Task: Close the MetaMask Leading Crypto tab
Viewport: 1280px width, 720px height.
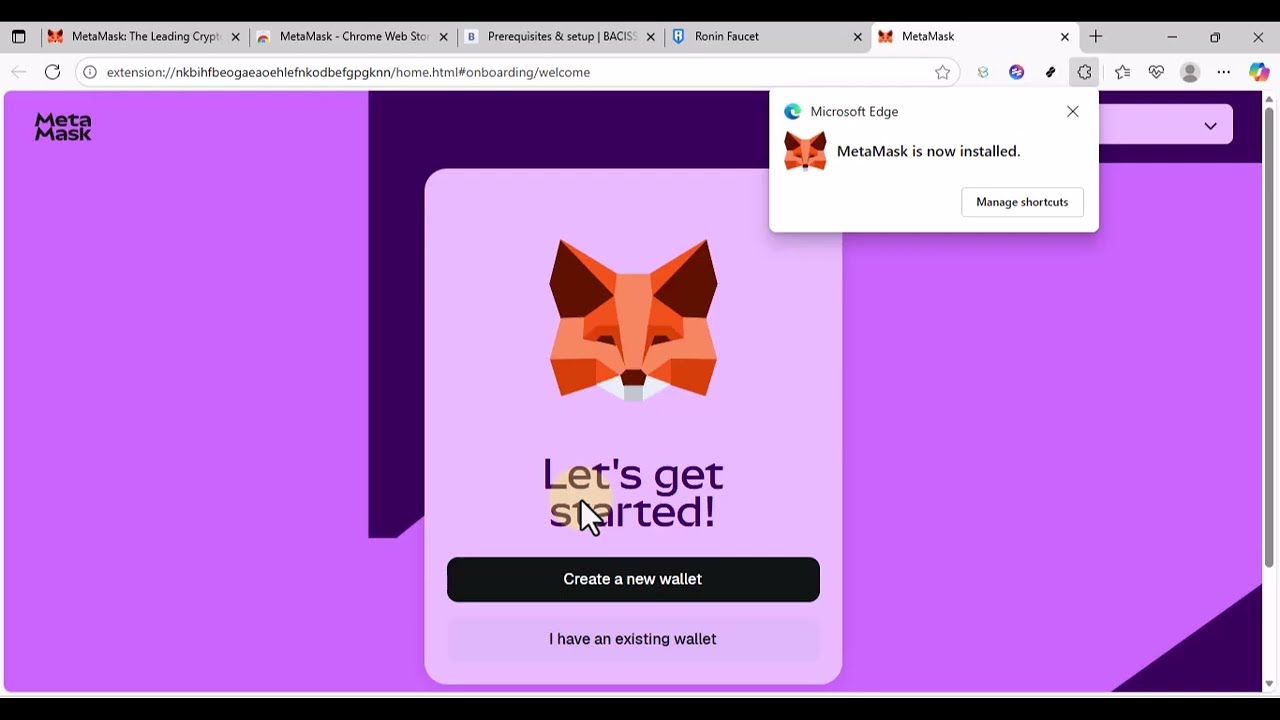Action: 235,37
